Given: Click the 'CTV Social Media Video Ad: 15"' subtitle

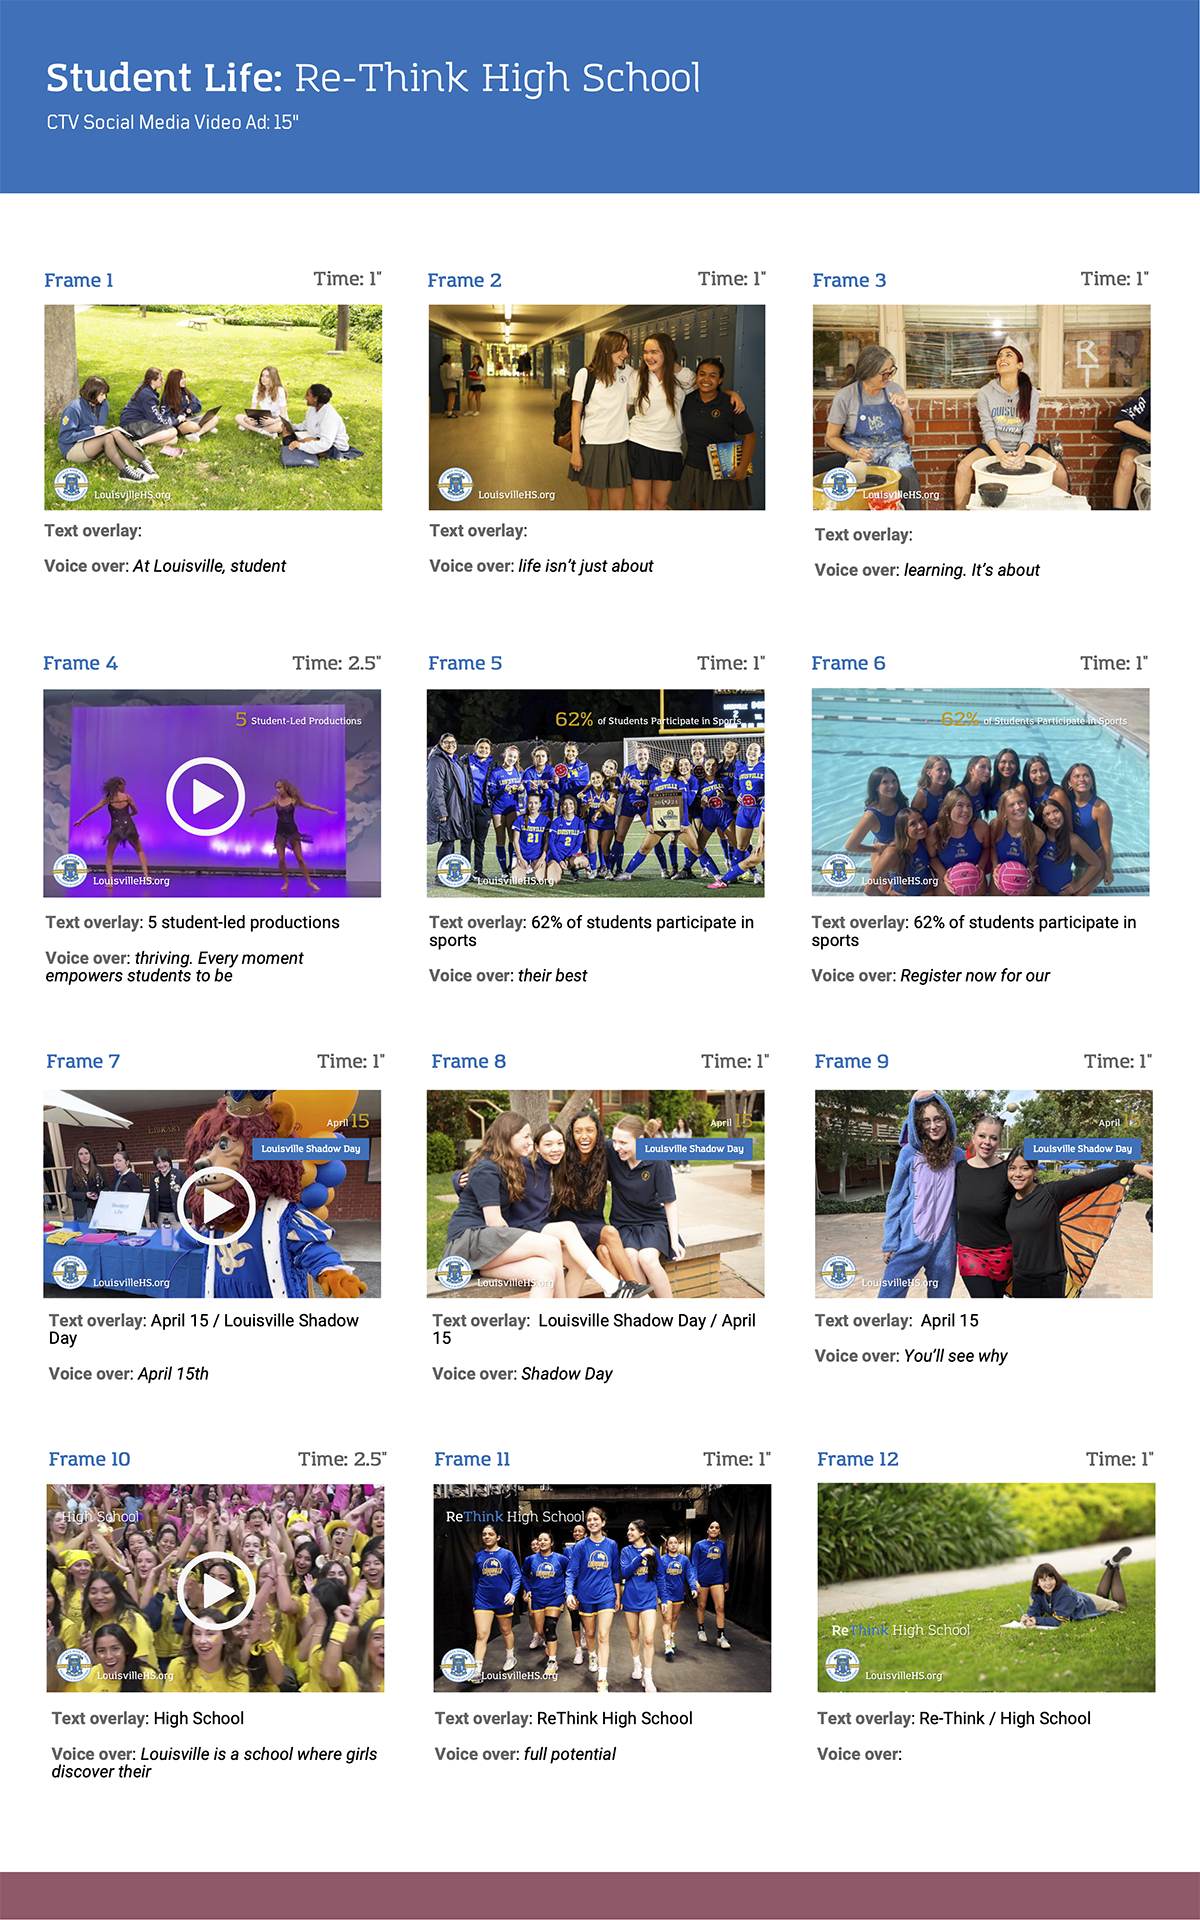Looking at the screenshot, I should coord(172,122).
